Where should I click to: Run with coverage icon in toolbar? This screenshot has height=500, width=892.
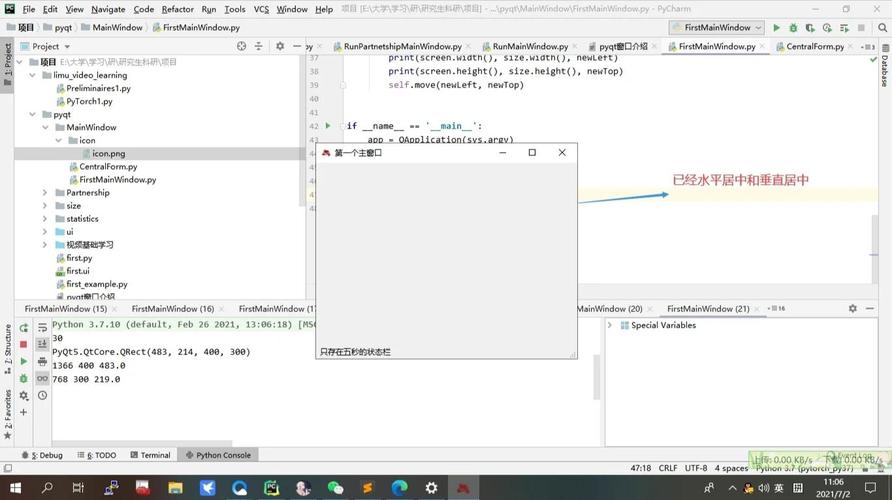coord(810,27)
